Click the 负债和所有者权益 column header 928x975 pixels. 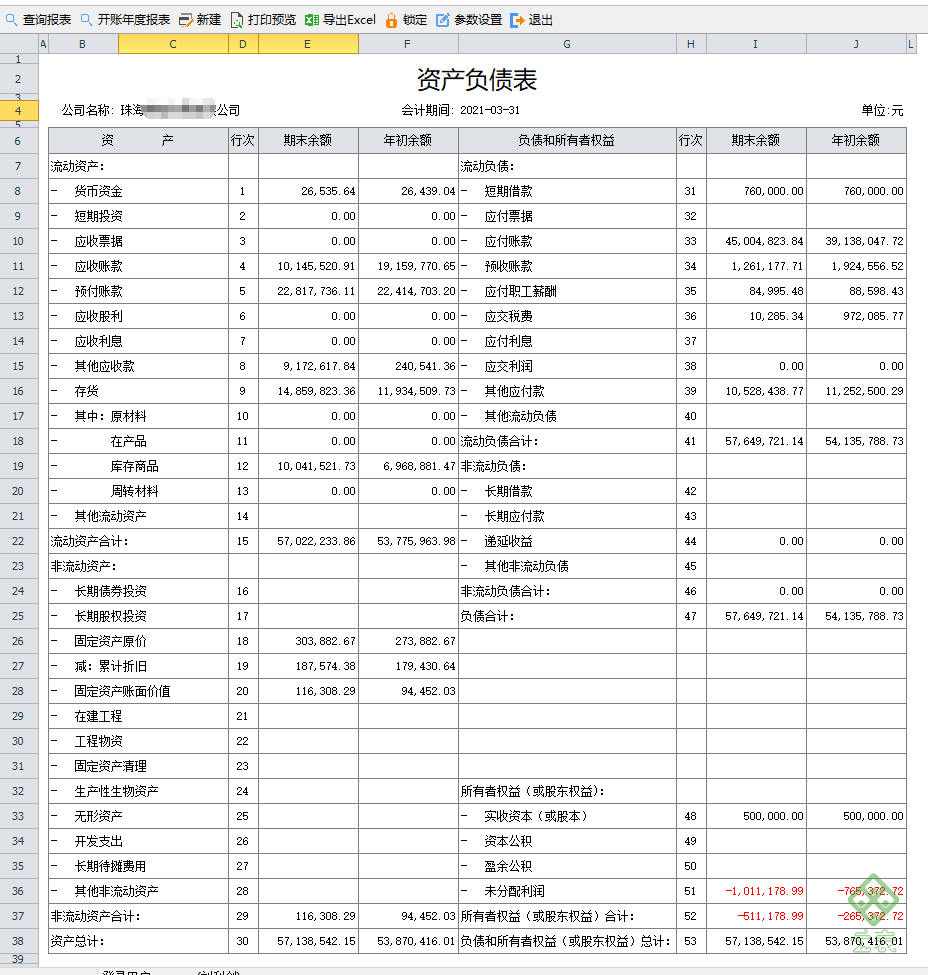pyautogui.click(x=567, y=141)
